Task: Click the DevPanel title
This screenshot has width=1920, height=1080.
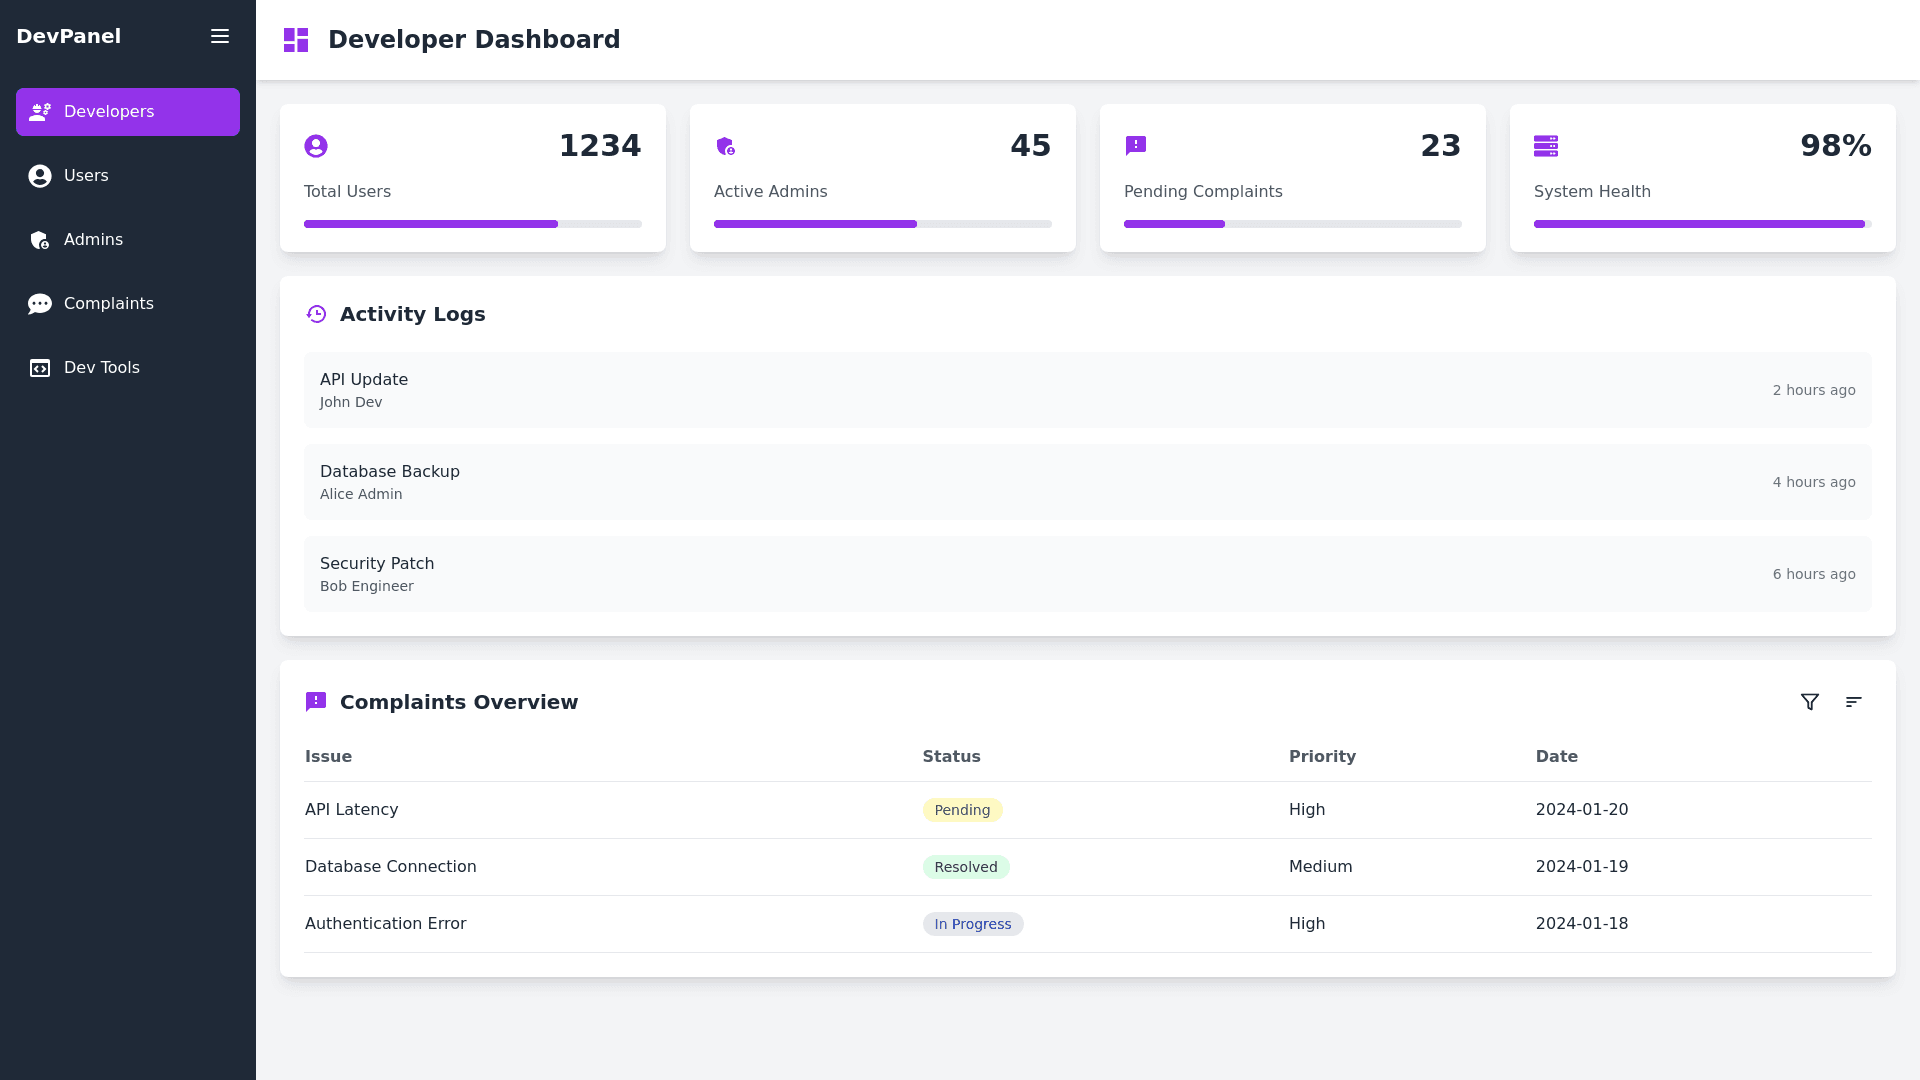Action: click(x=68, y=35)
